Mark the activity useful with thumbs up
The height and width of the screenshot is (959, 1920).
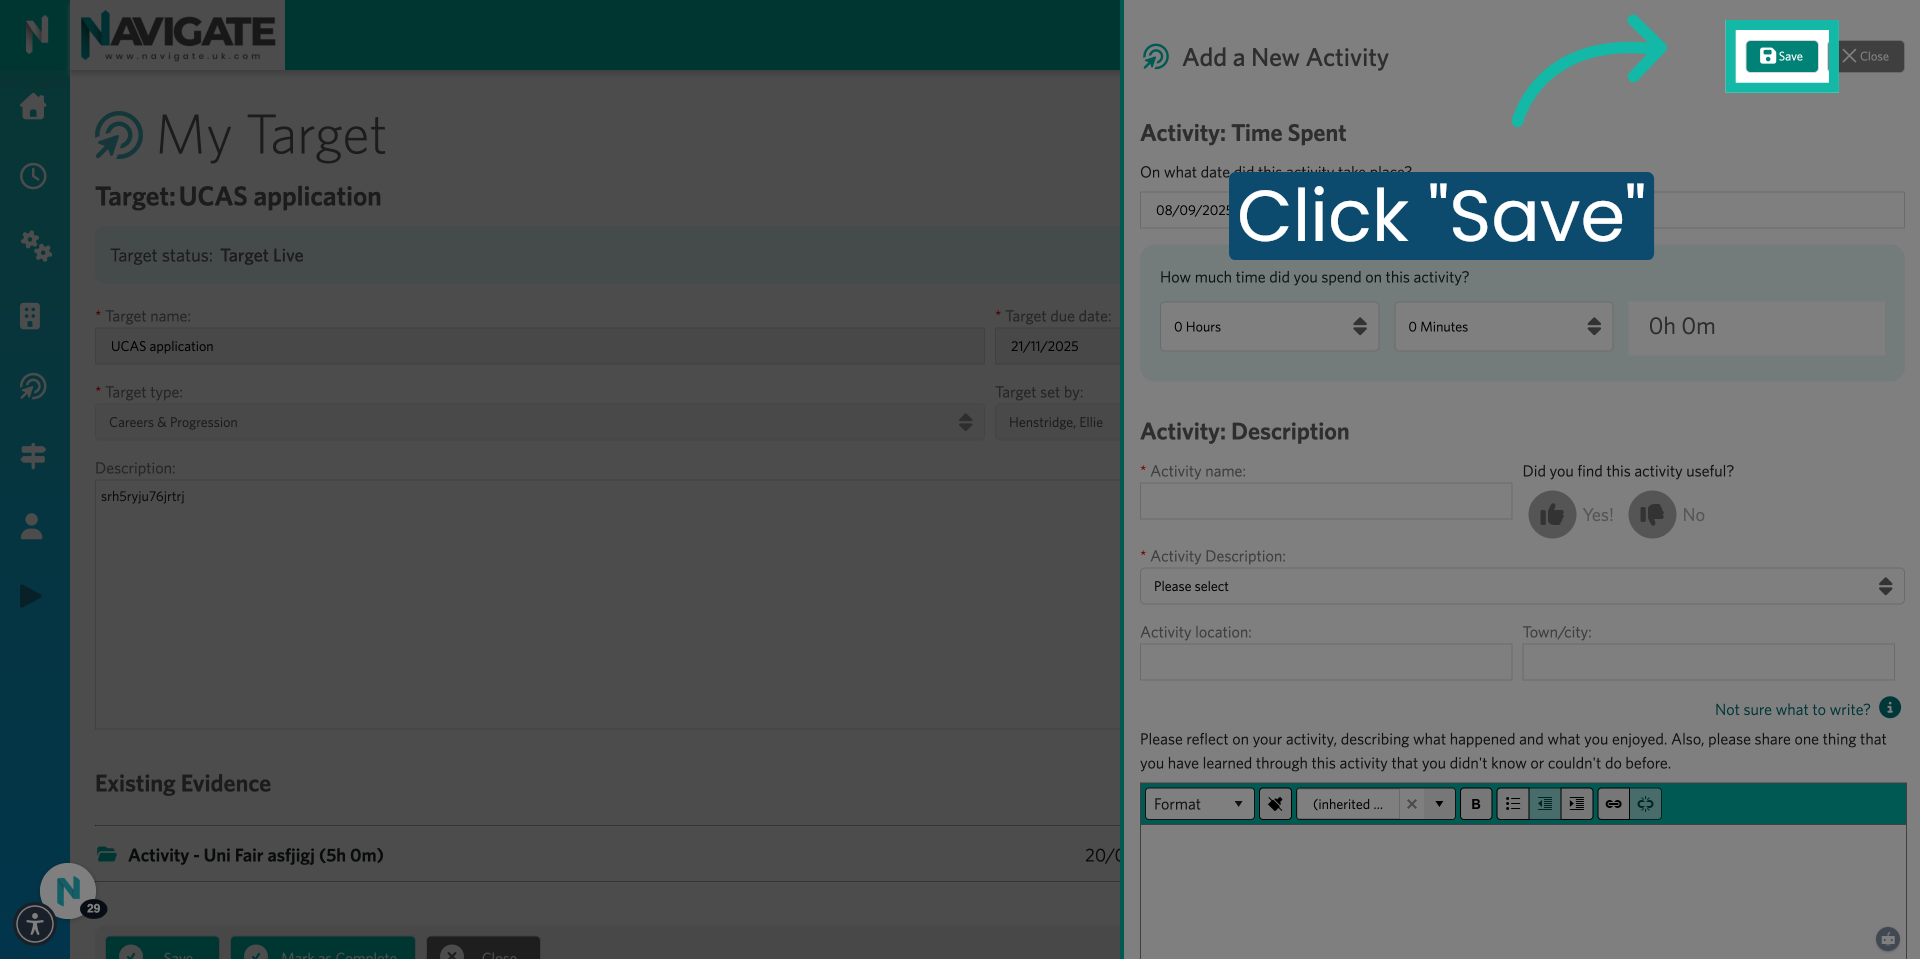(1551, 514)
